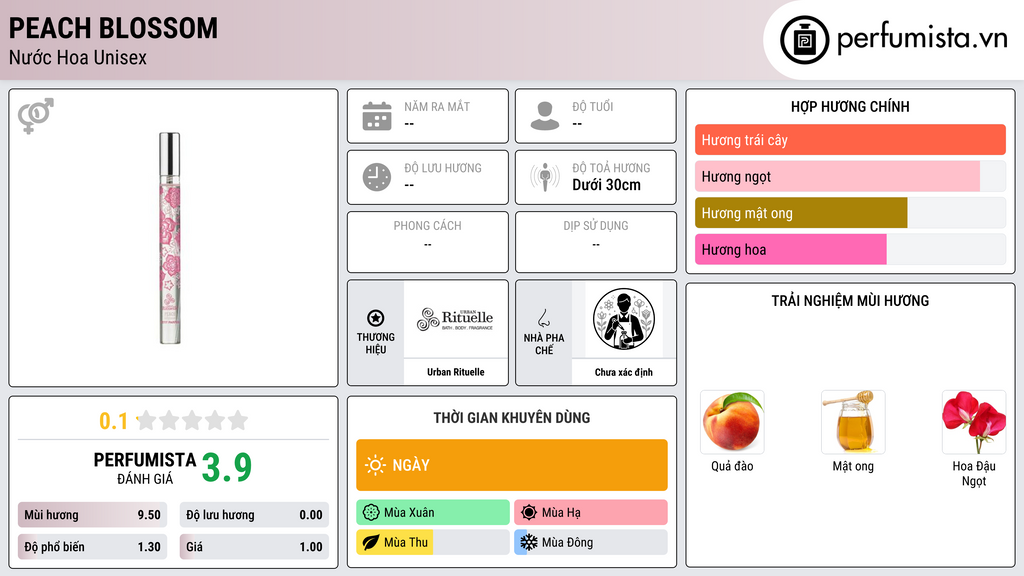Click the Giá 1.00 score
Viewport: 1024px width, 576px height.
tap(254, 547)
